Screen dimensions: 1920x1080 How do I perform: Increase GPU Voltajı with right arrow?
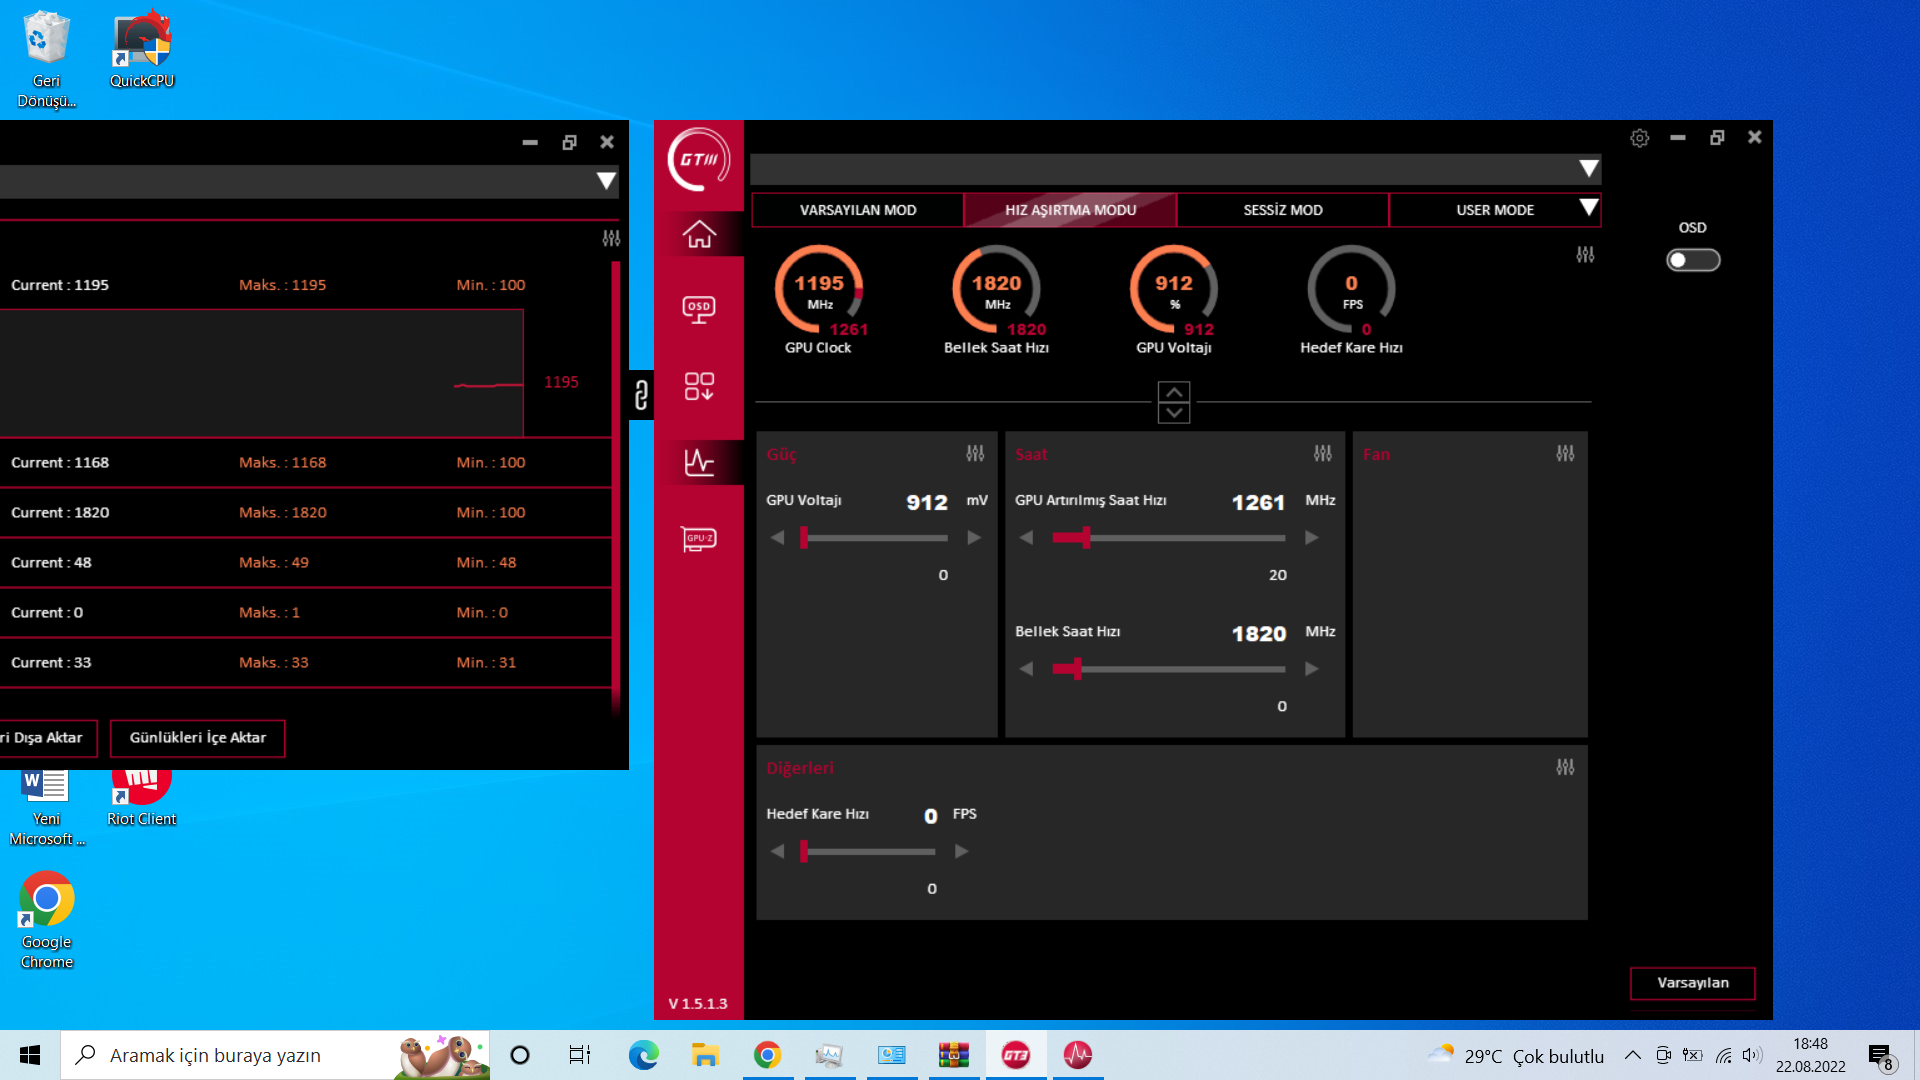coord(974,538)
